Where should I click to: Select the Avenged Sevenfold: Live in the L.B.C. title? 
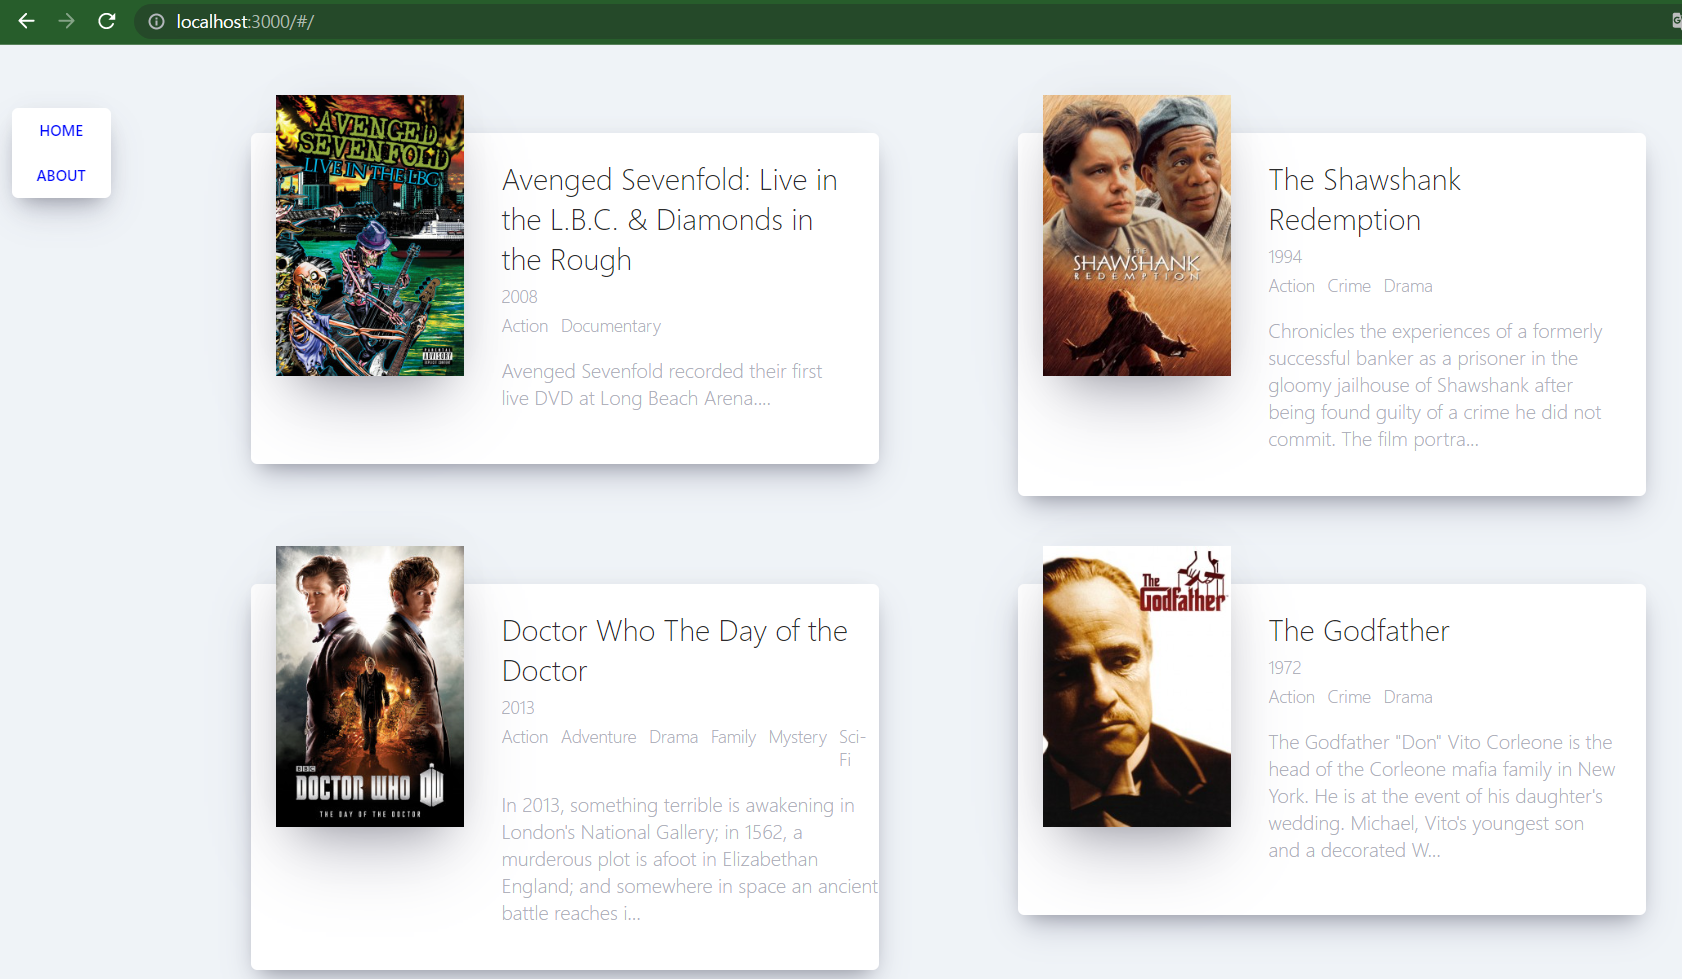pos(670,220)
